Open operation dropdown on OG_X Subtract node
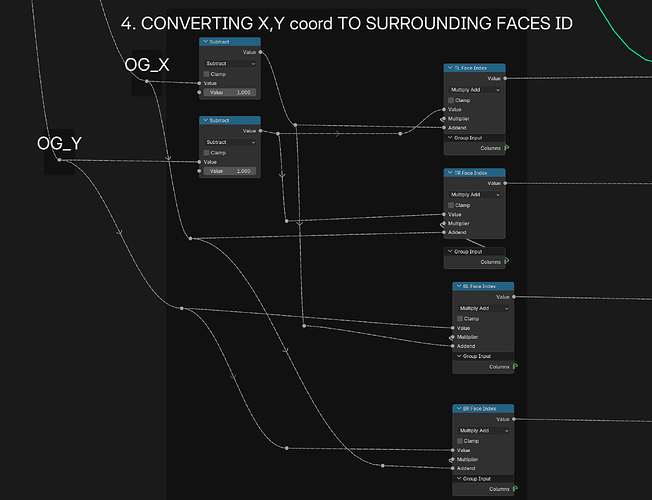The width and height of the screenshot is (652, 500). (x=230, y=64)
